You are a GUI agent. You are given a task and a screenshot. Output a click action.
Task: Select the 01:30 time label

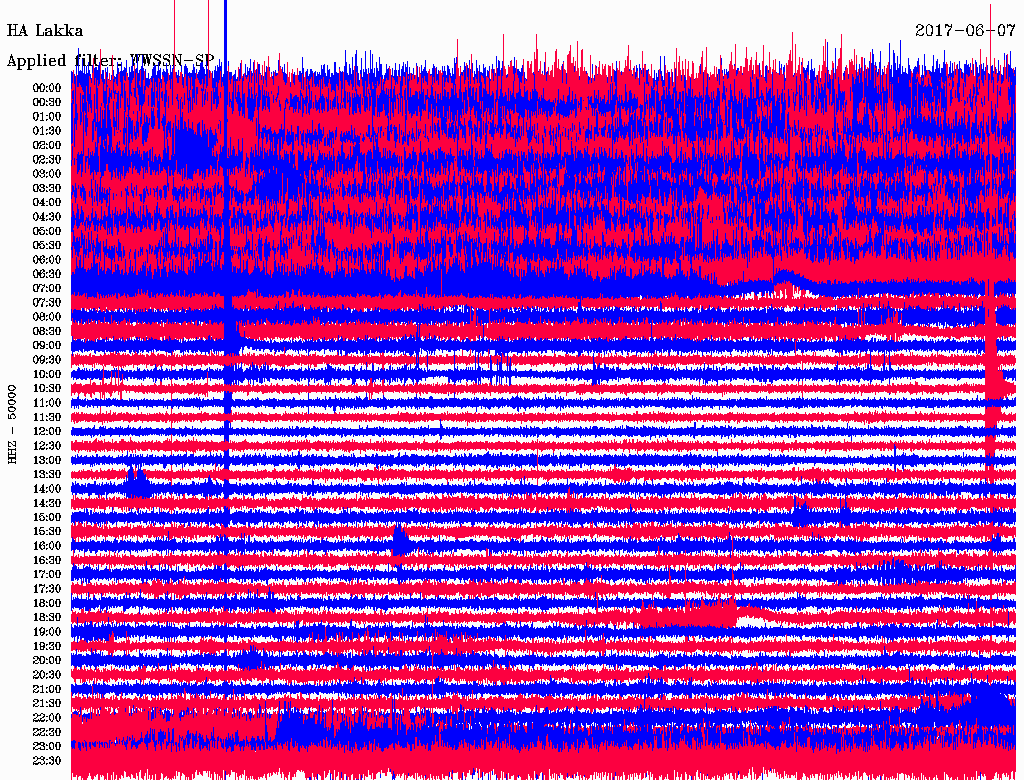coord(47,131)
